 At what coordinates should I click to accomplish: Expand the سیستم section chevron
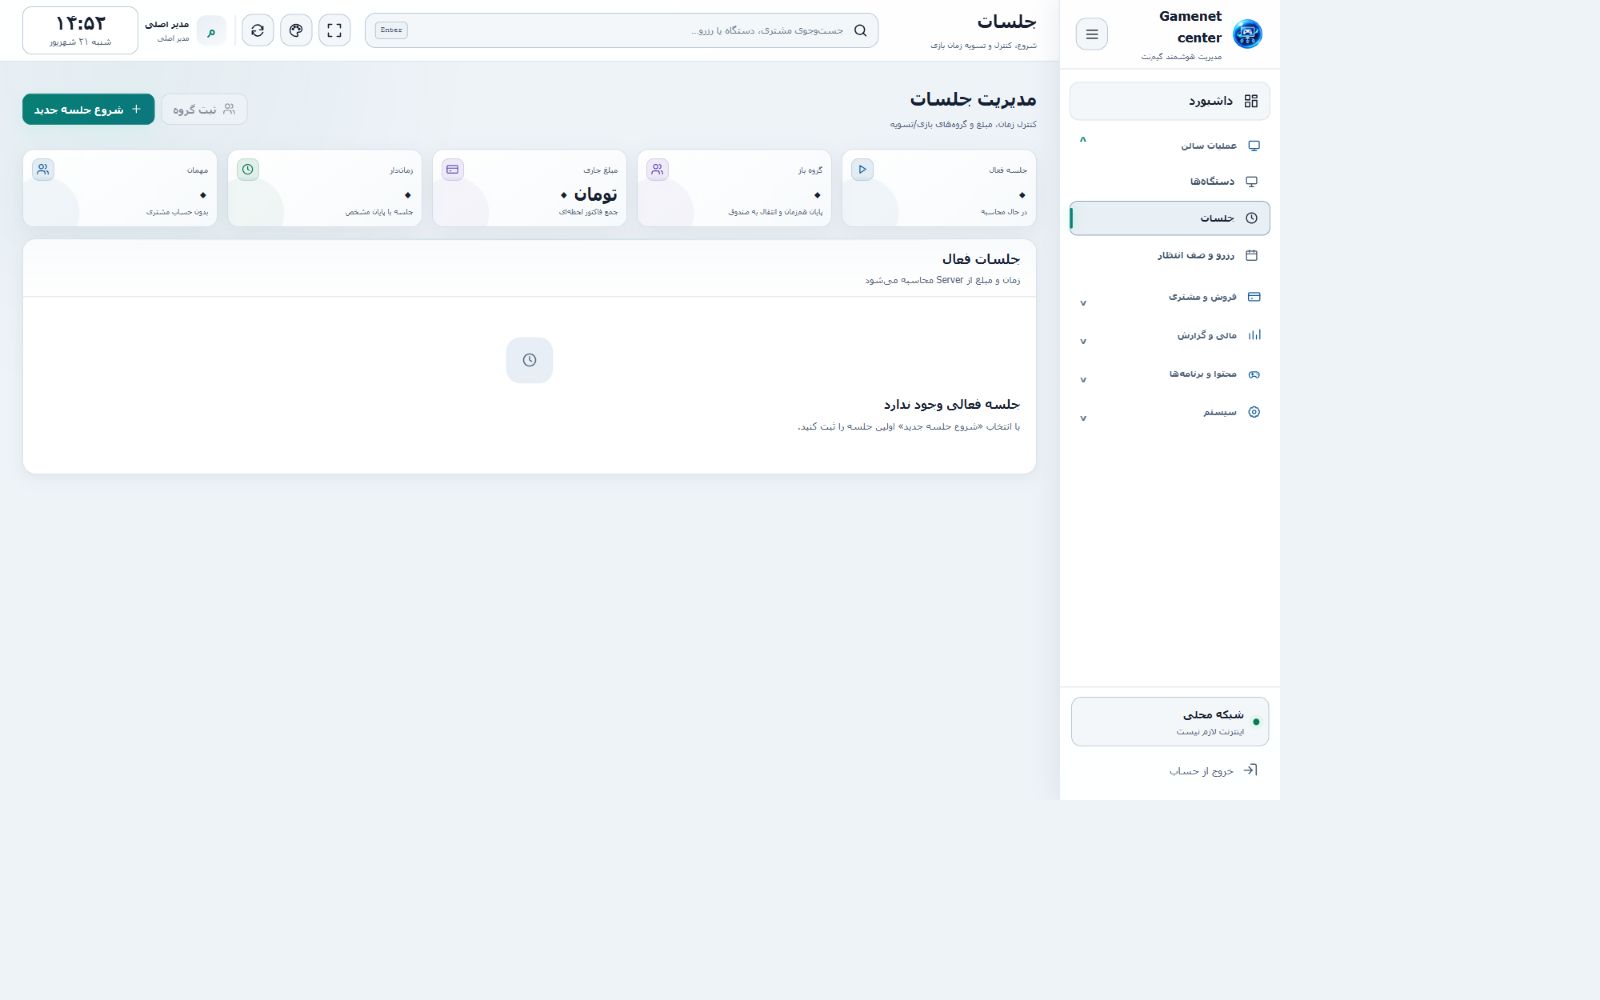(x=1083, y=419)
